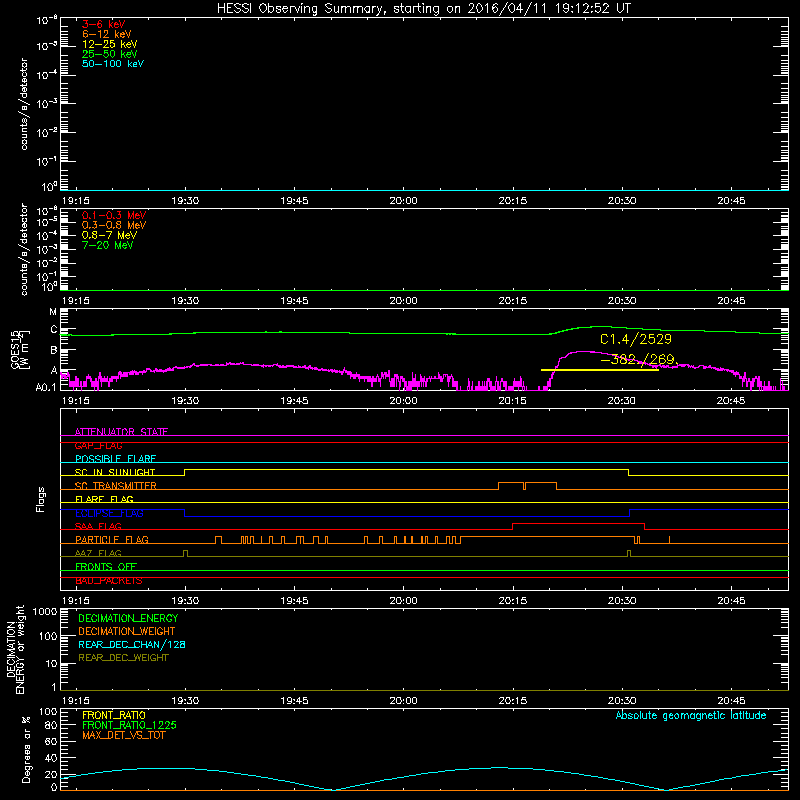Click the 0.3-0.8 MeV legend entry
The height and width of the screenshot is (800, 800).
pyautogui.click(x=114, y=225)
